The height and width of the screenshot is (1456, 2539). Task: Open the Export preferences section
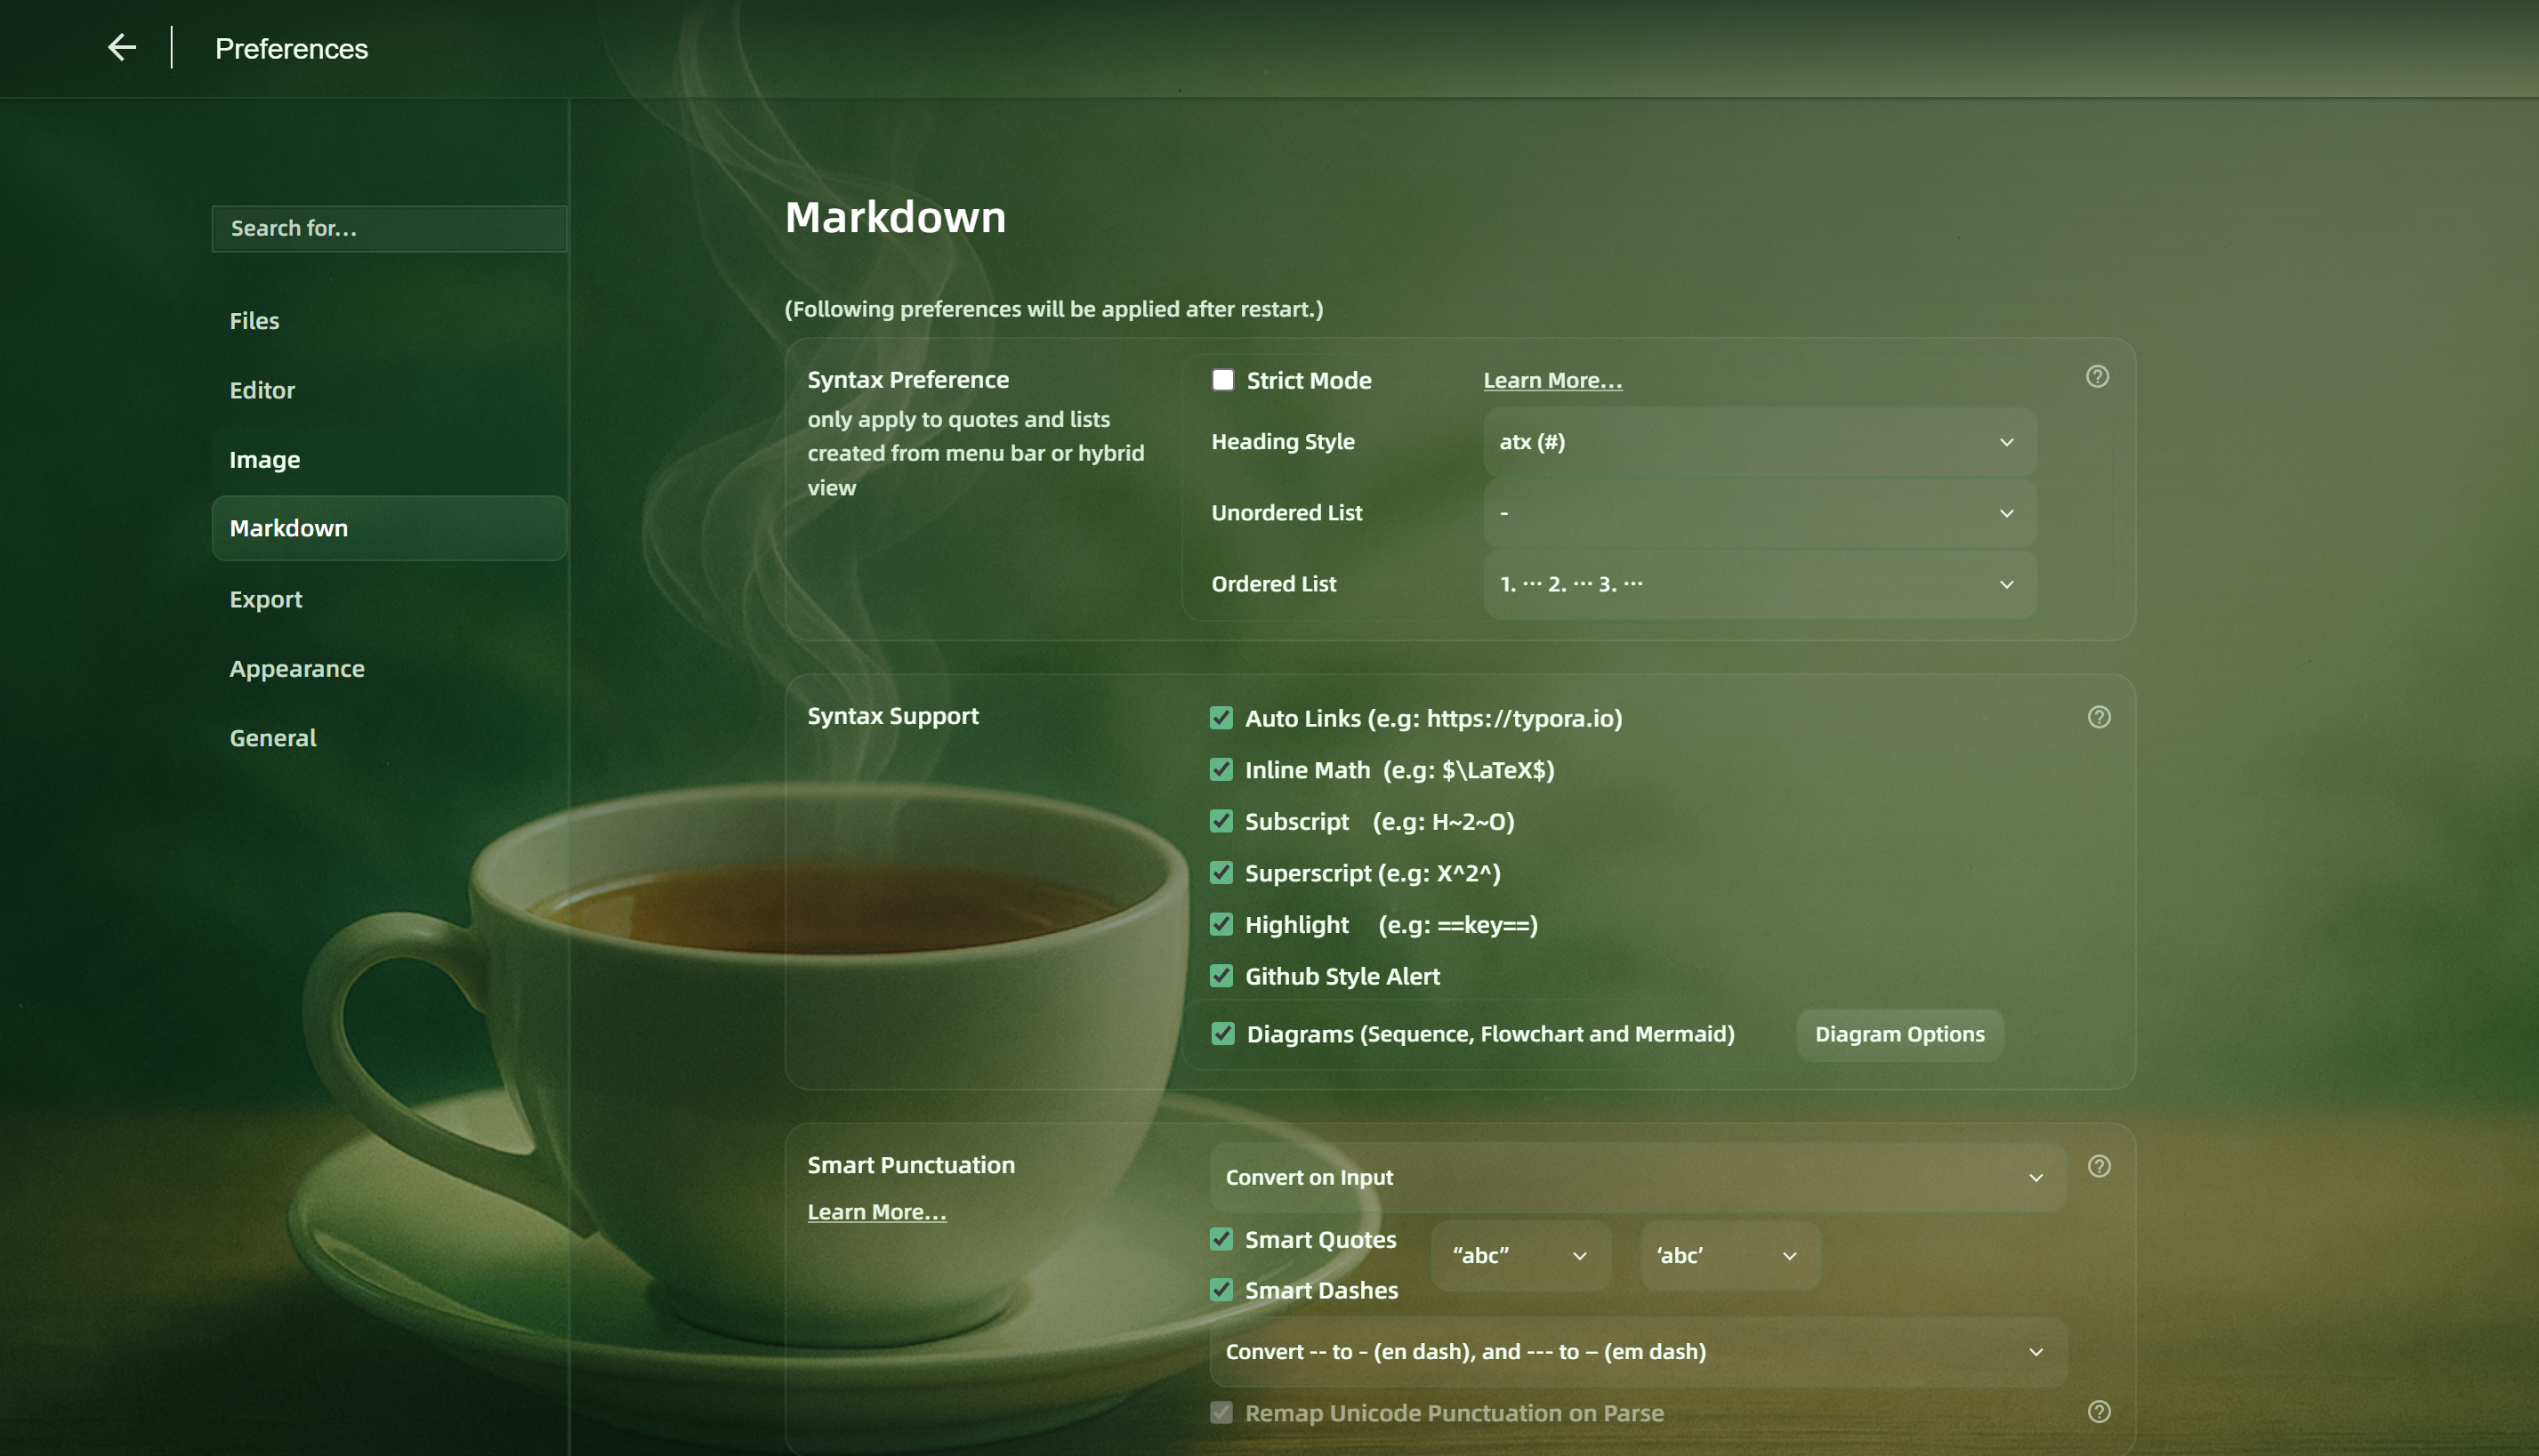[x=266, y=599]
